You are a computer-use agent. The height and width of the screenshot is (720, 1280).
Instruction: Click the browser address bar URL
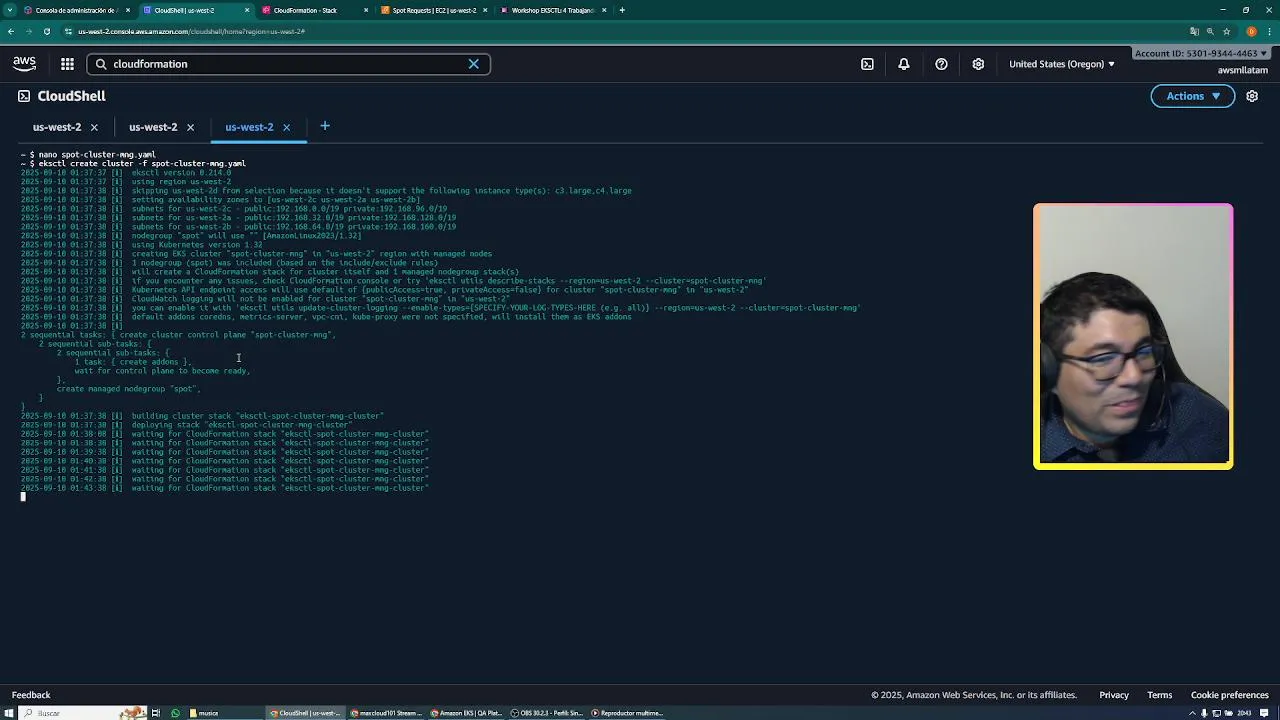pos(191,31)
